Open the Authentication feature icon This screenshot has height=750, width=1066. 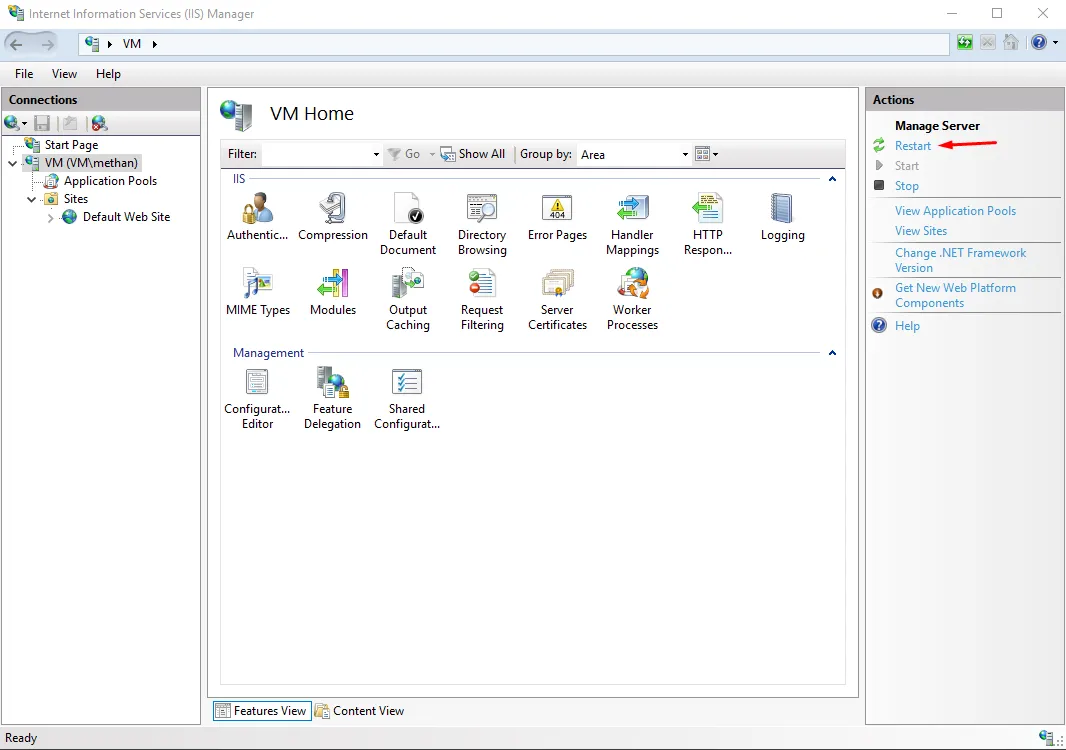257,210
